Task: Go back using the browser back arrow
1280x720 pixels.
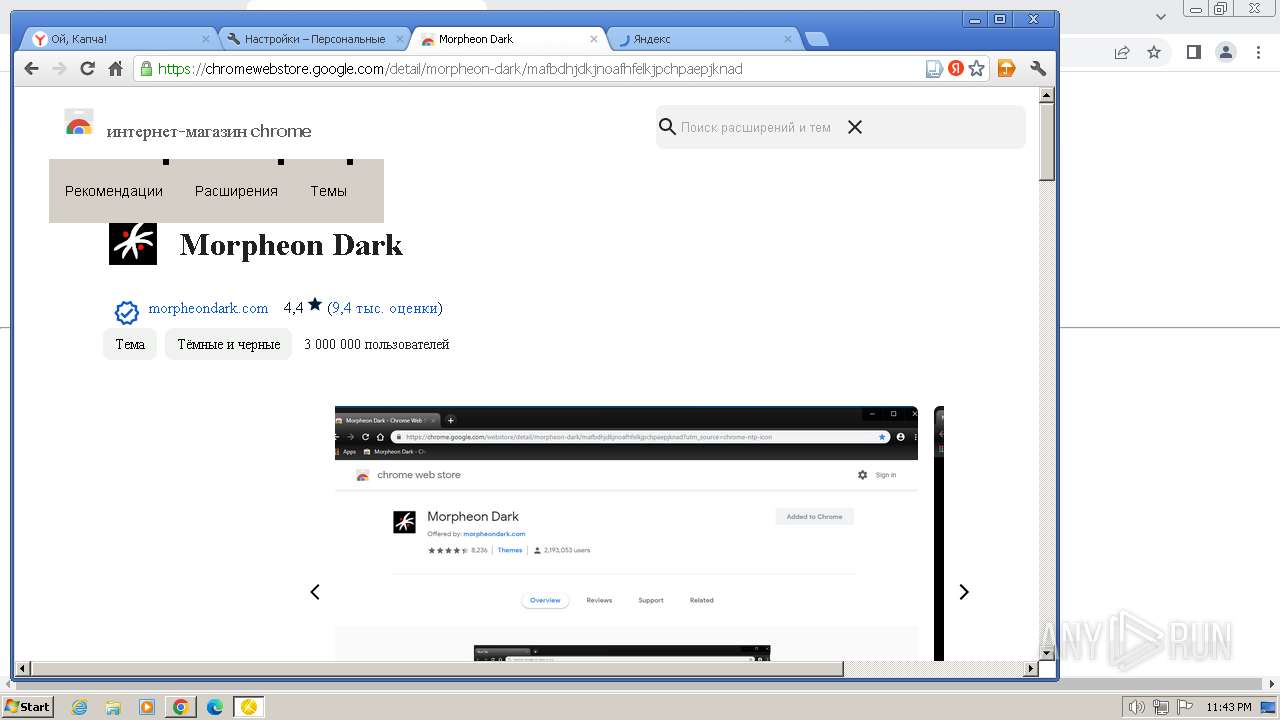Action: (31, 69)
